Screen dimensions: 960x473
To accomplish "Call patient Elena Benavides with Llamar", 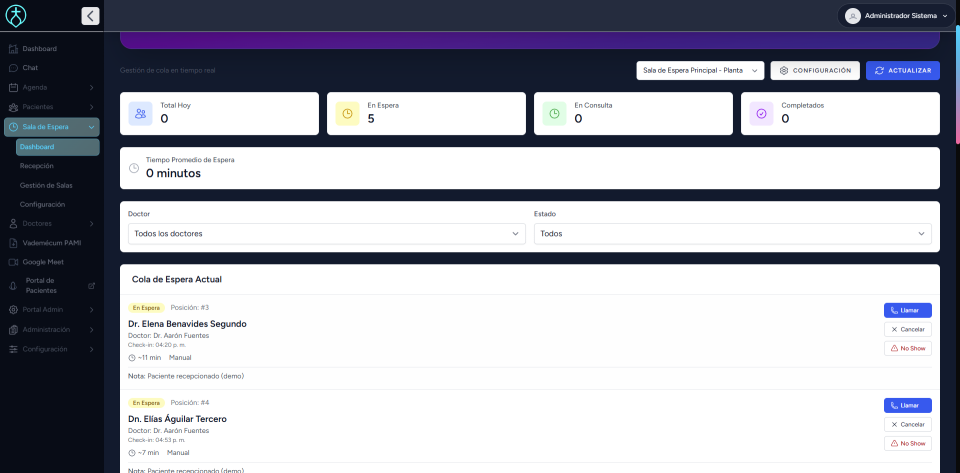I will pyautogui.click(x=907, y=310).
